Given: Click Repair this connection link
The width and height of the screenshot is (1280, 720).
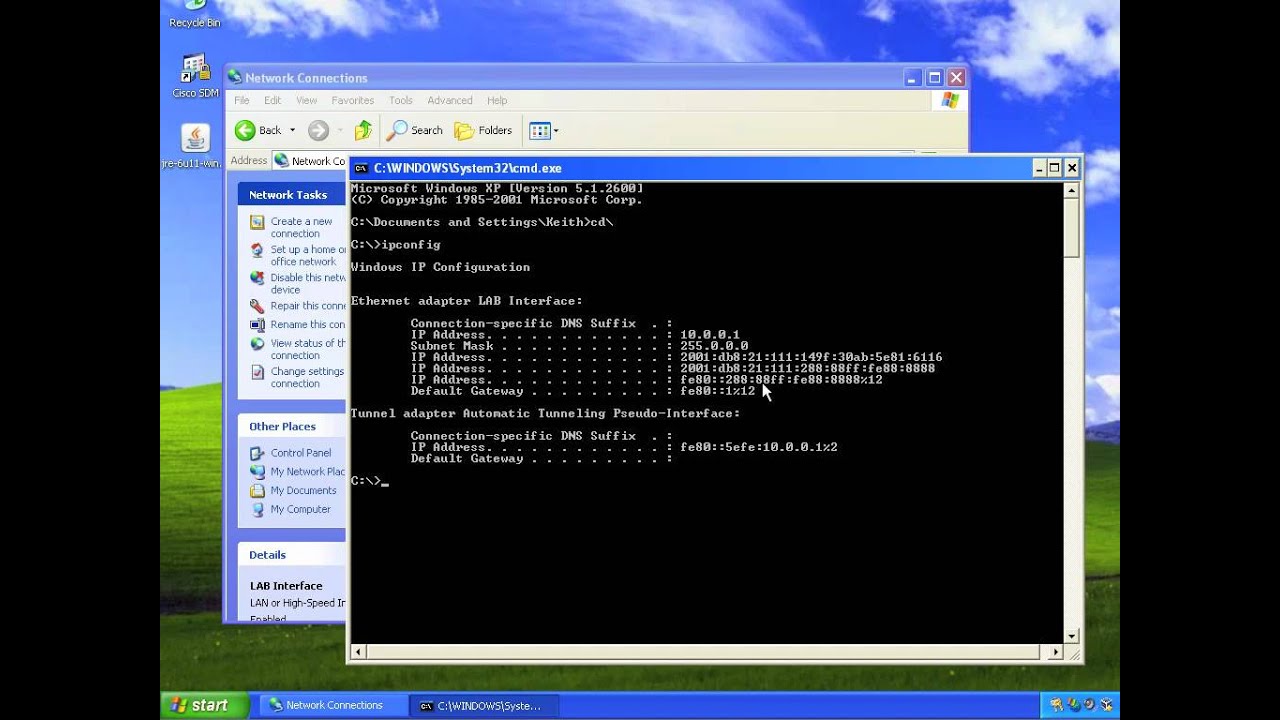Looking at the screenshot, I should 308,306.
